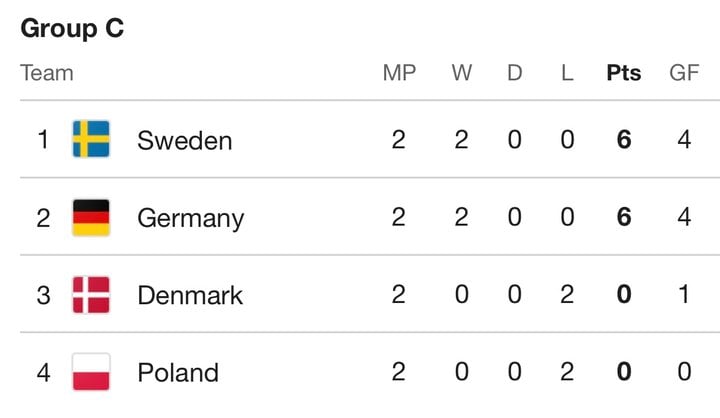Click Poland's rank number 4
Screen dimensions: 720x418
[x=43, y=372]
